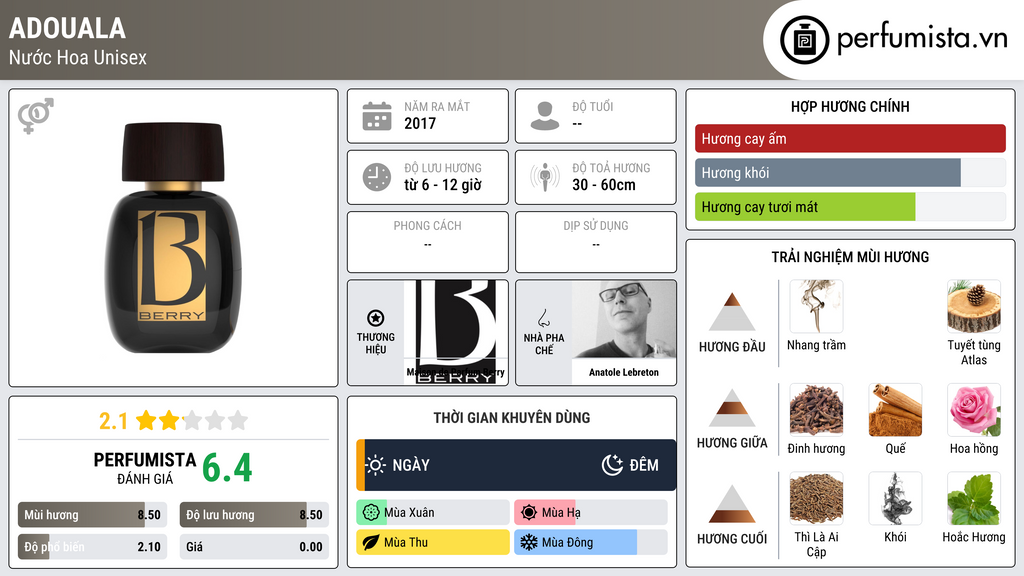Click the Thì Là Ai Cập cumin image
Screen dimensions: 1024x576
[x=816, y=498]
